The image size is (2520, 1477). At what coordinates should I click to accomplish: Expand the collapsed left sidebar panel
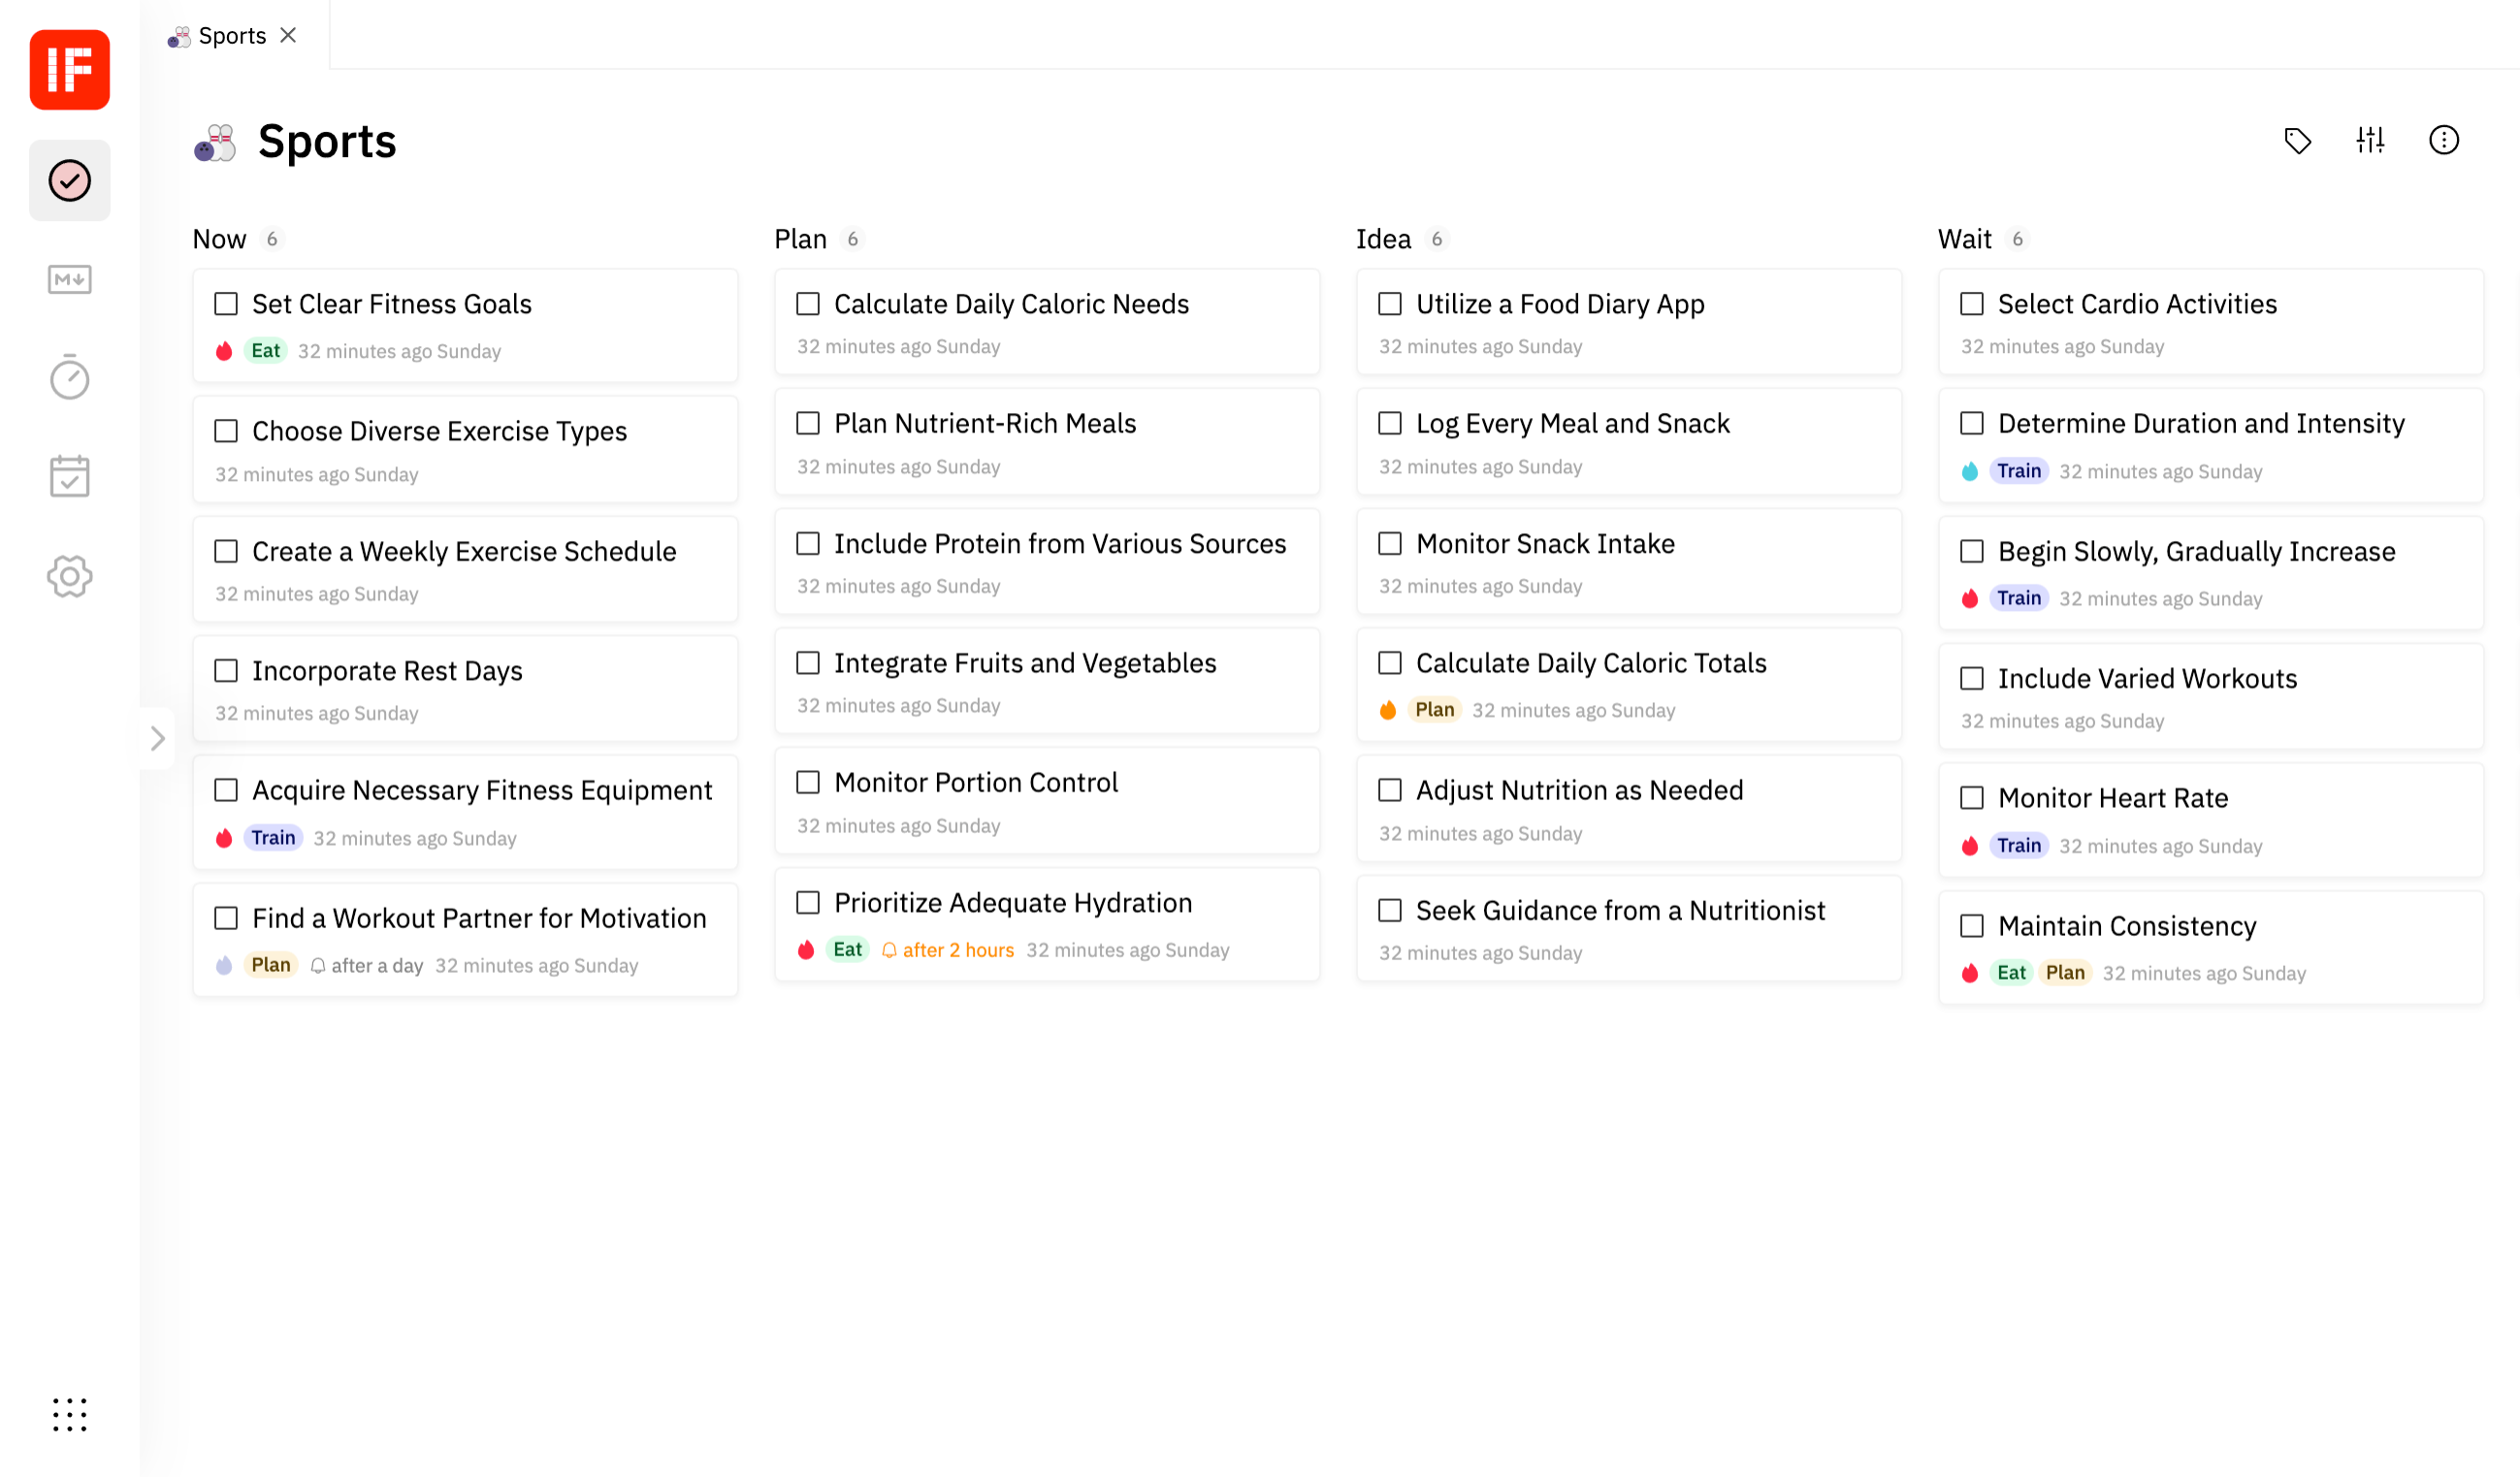point(156,739)
